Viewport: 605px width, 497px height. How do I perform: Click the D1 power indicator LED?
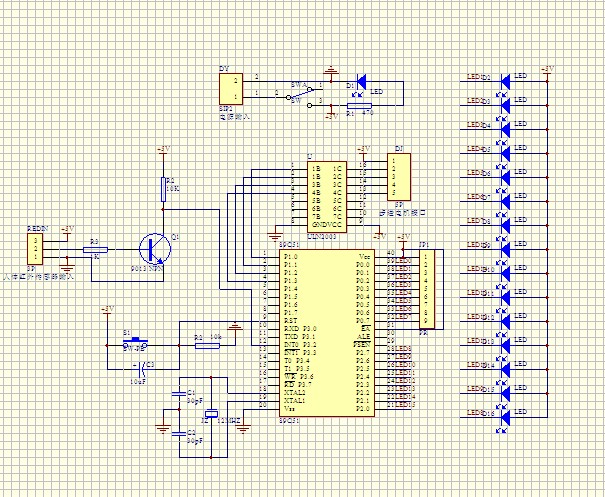coord(361,82)
